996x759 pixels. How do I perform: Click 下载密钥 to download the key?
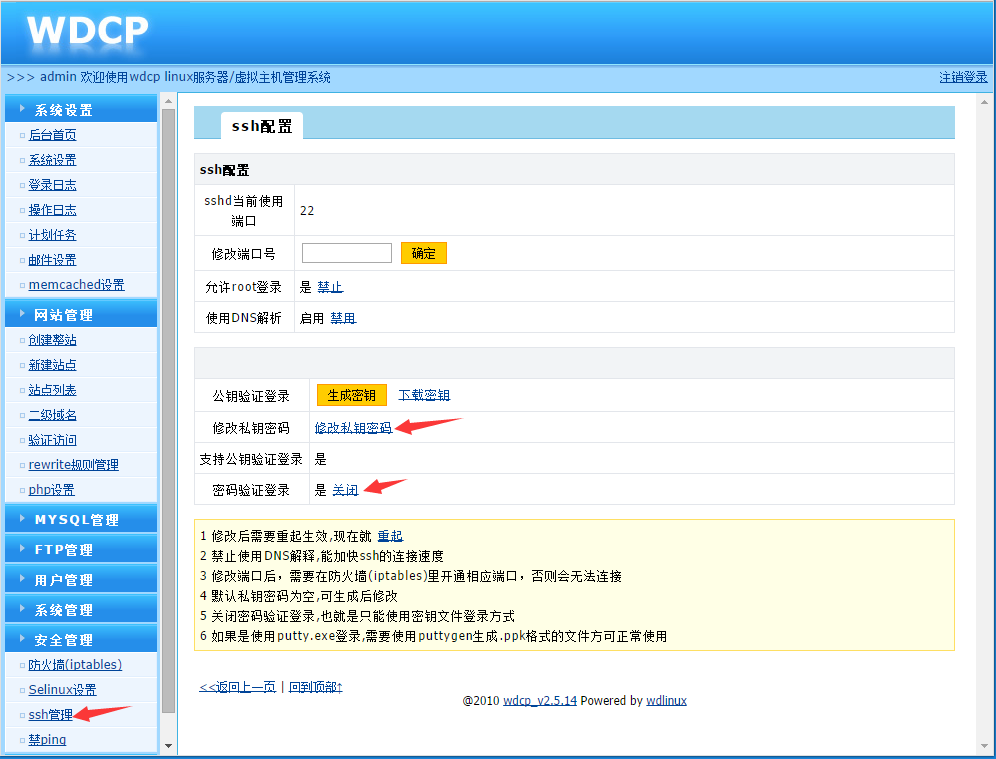[x=423, y=394]
